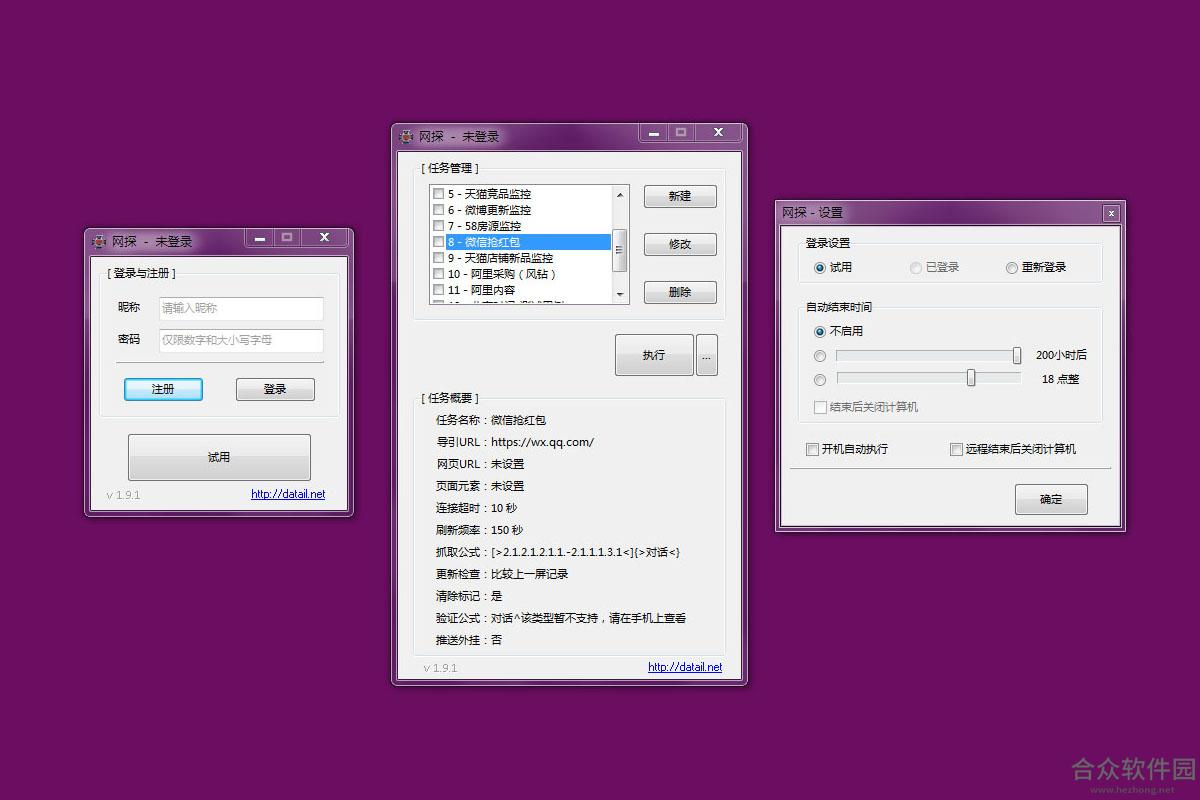Click the 确定 confirm button in settings
The height and width of the screenshot is (800, 1200).
coord(1051,499)
